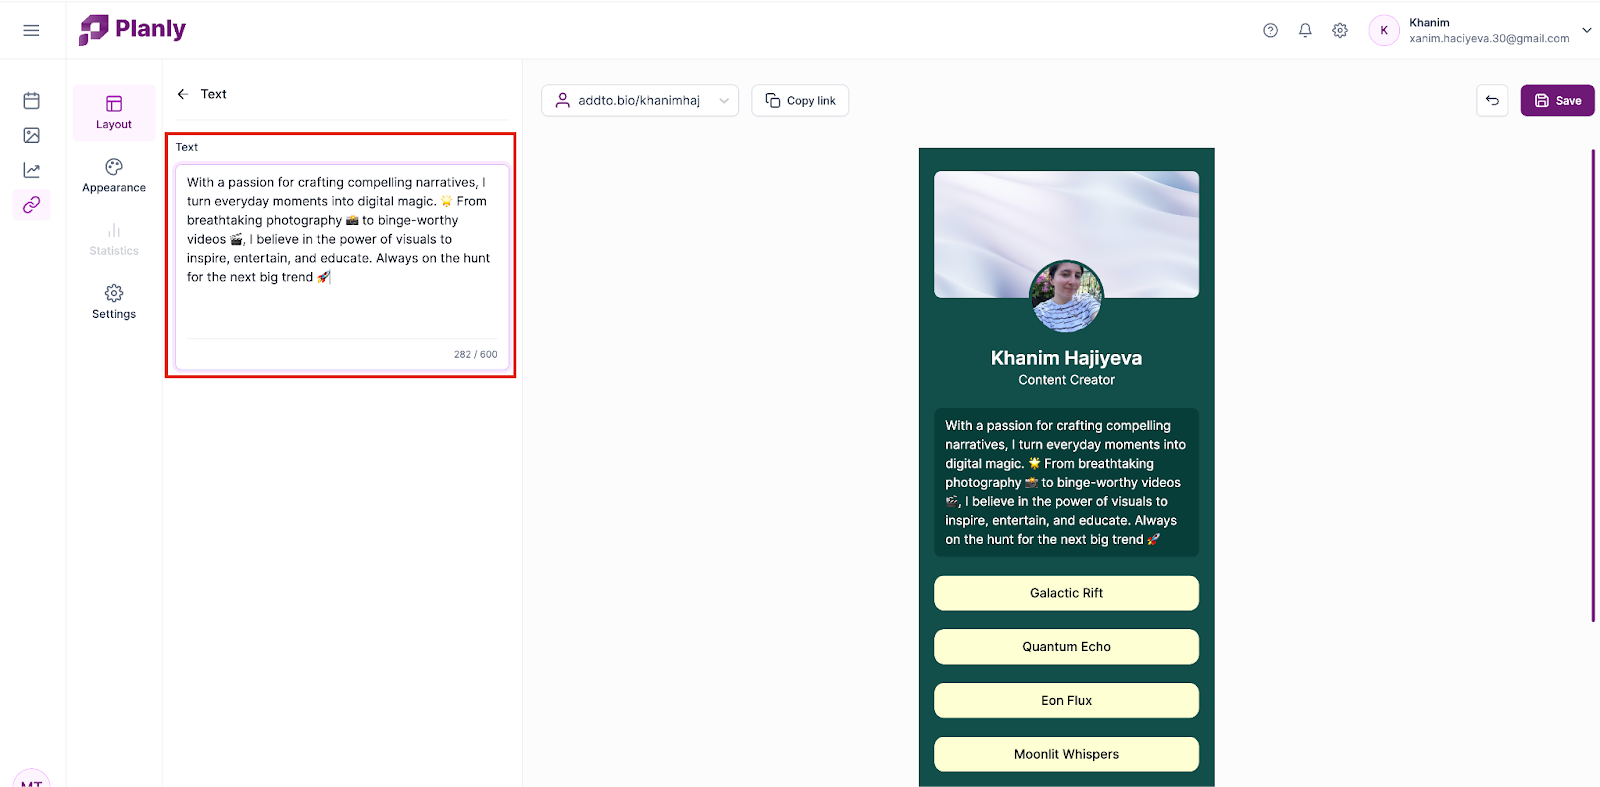This screenshot has height=787, width=1600.
Task: Switch to the Statistics tab
Action: [x=114, y=239]
